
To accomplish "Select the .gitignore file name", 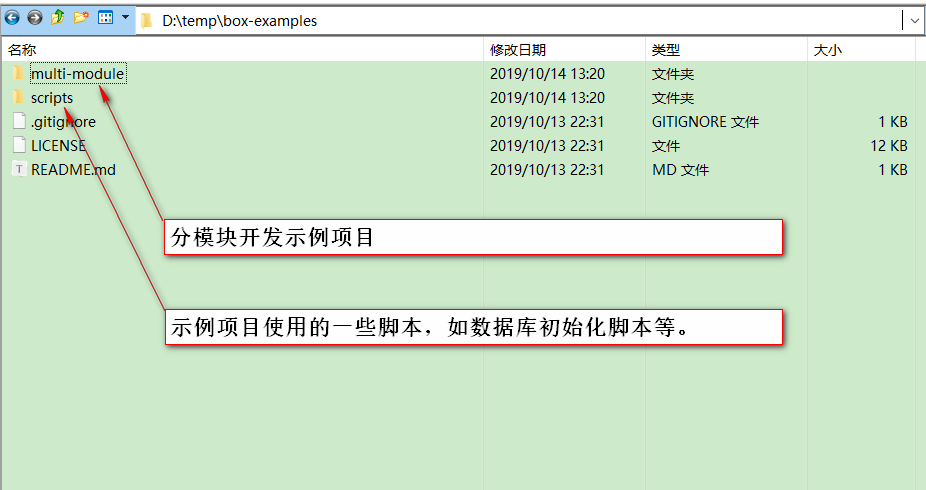I will coord(63,122).
